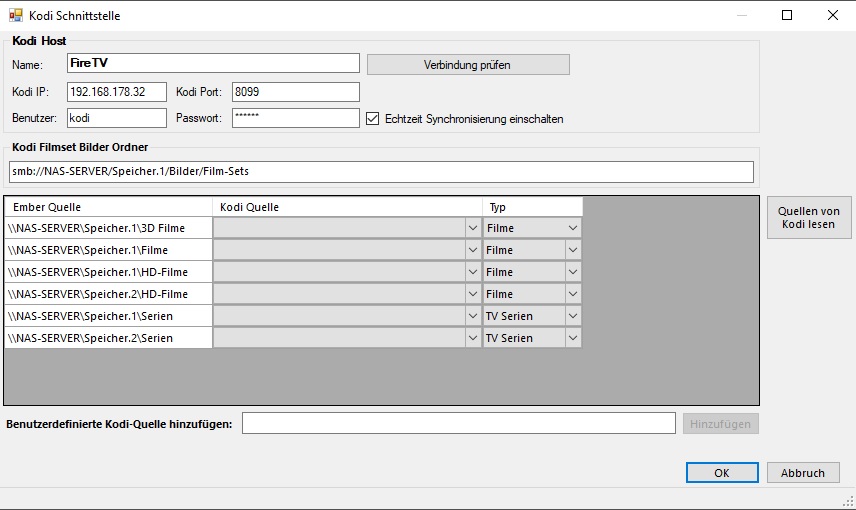Click the Kodi Port field showing 8099

(295, 92)
